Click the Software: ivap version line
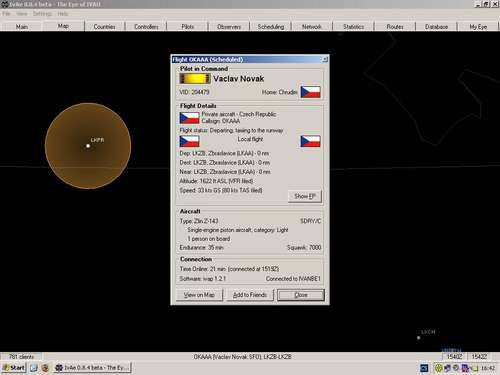500x375 pixels. [203, 279]
